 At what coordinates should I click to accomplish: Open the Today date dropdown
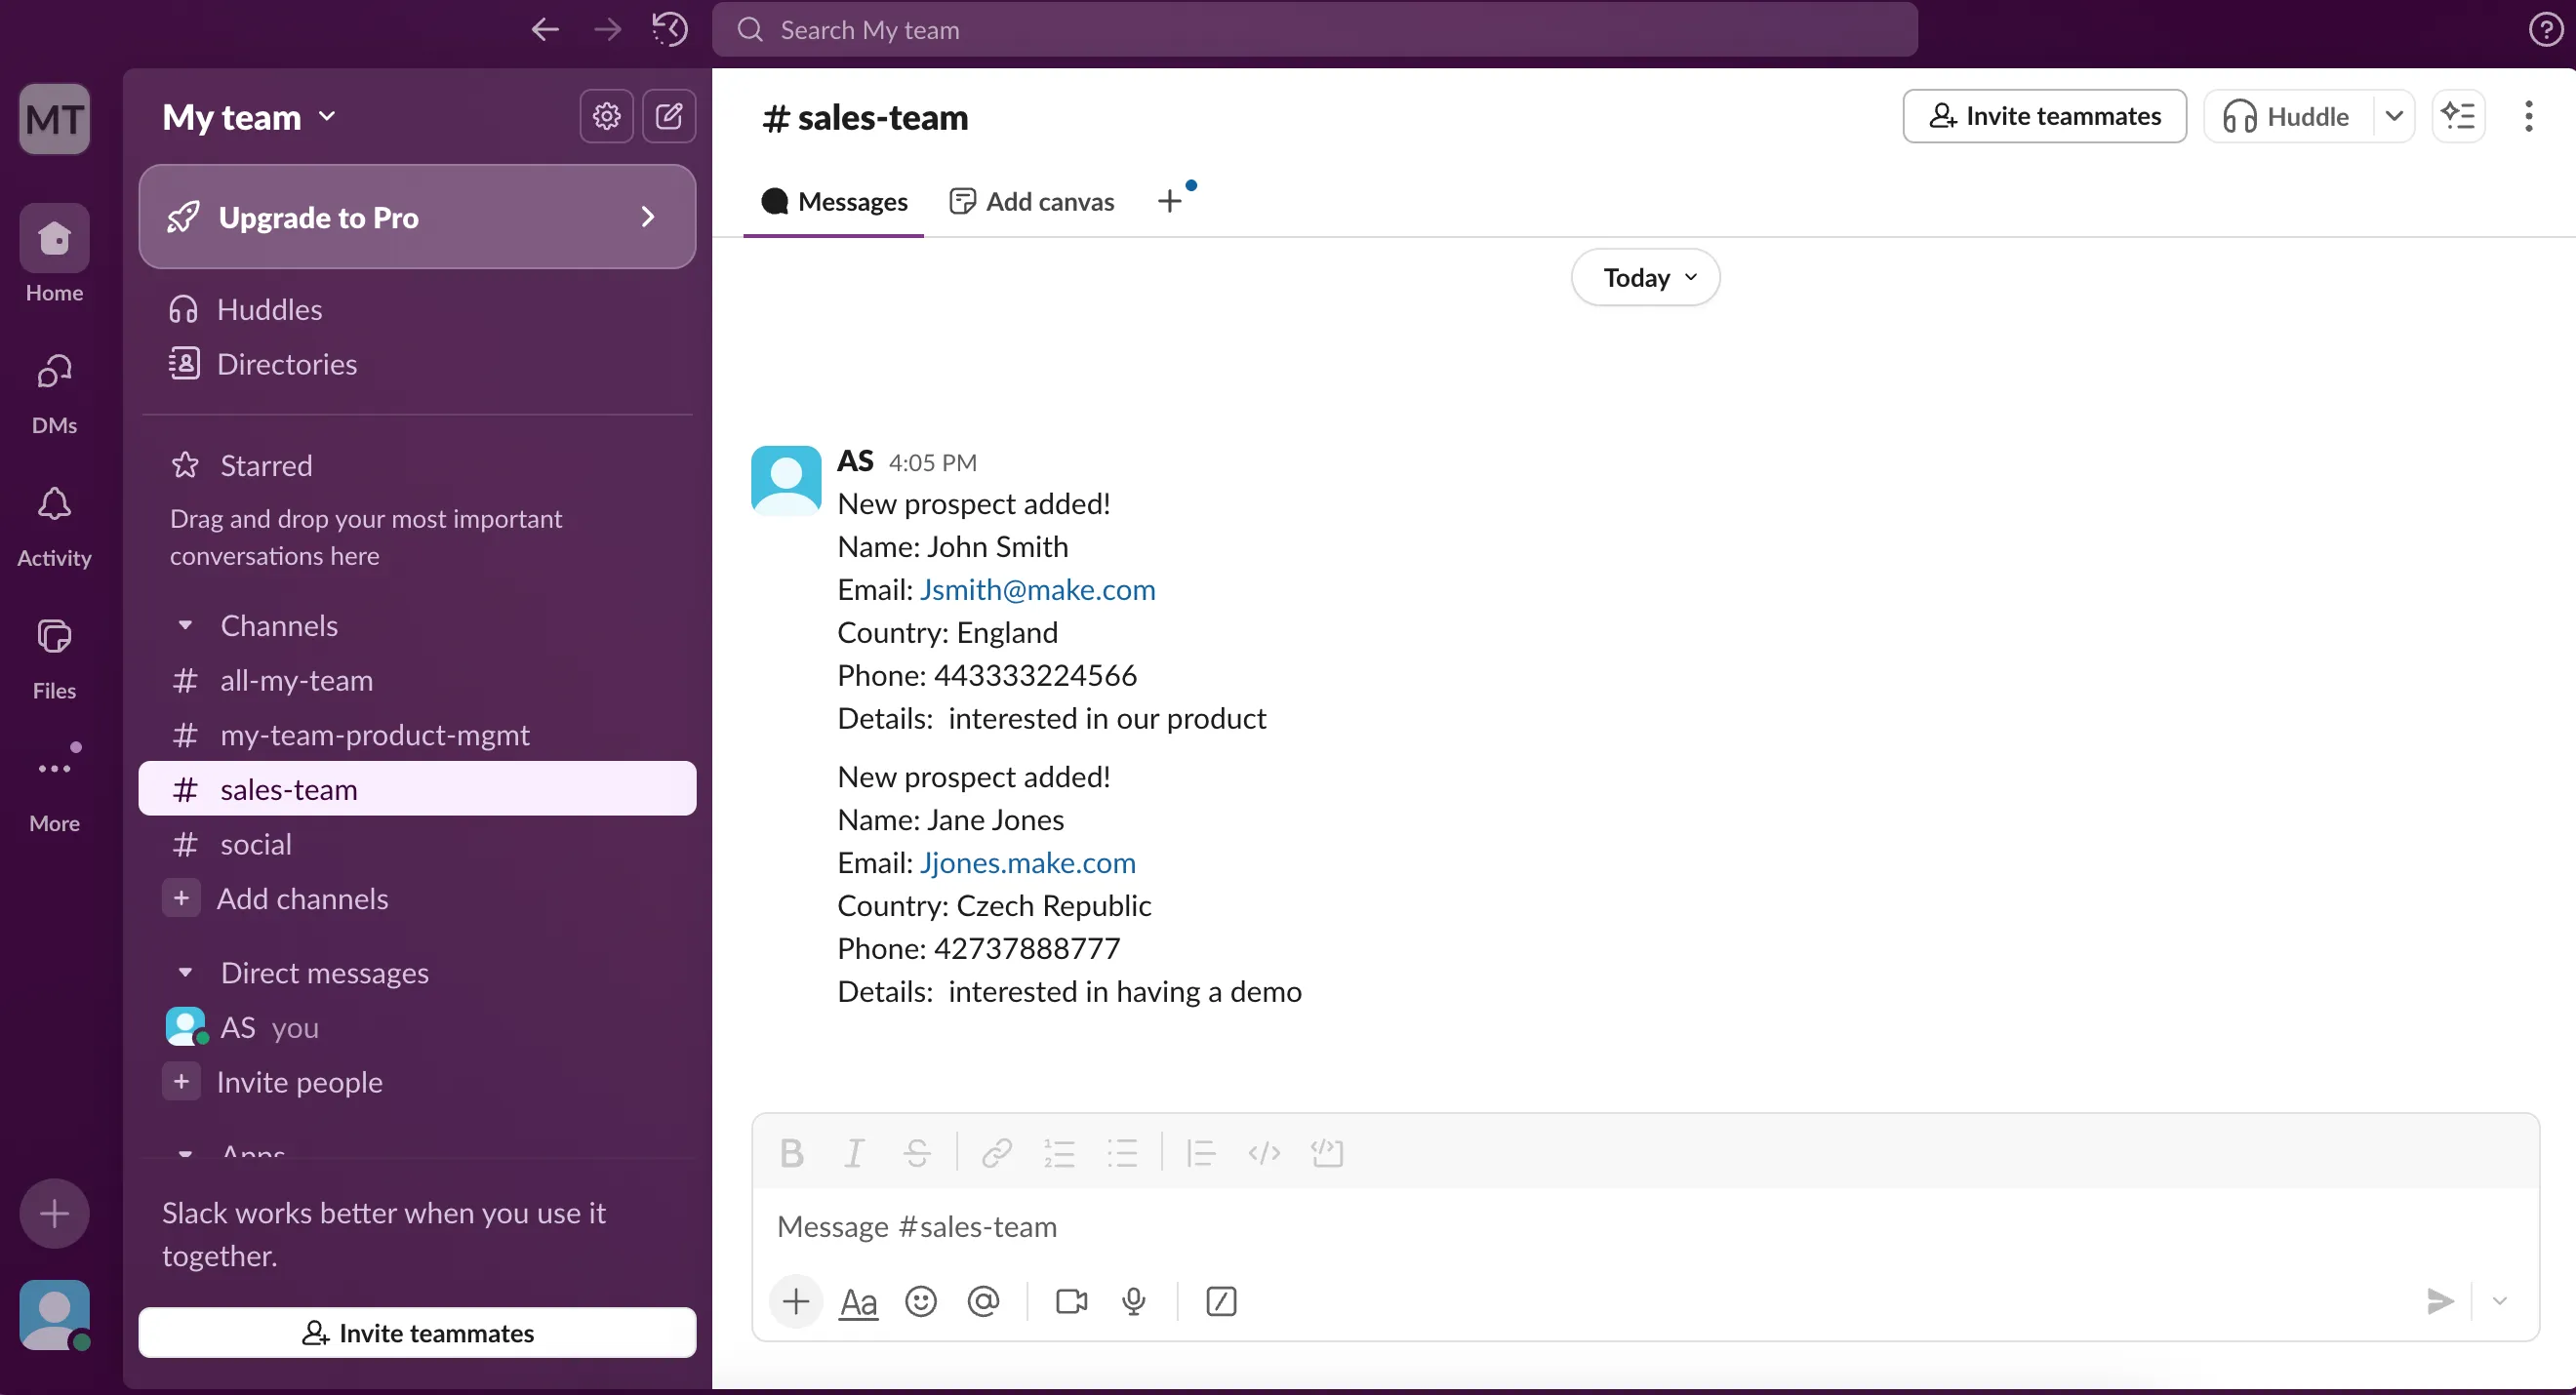click(1645, 277)
